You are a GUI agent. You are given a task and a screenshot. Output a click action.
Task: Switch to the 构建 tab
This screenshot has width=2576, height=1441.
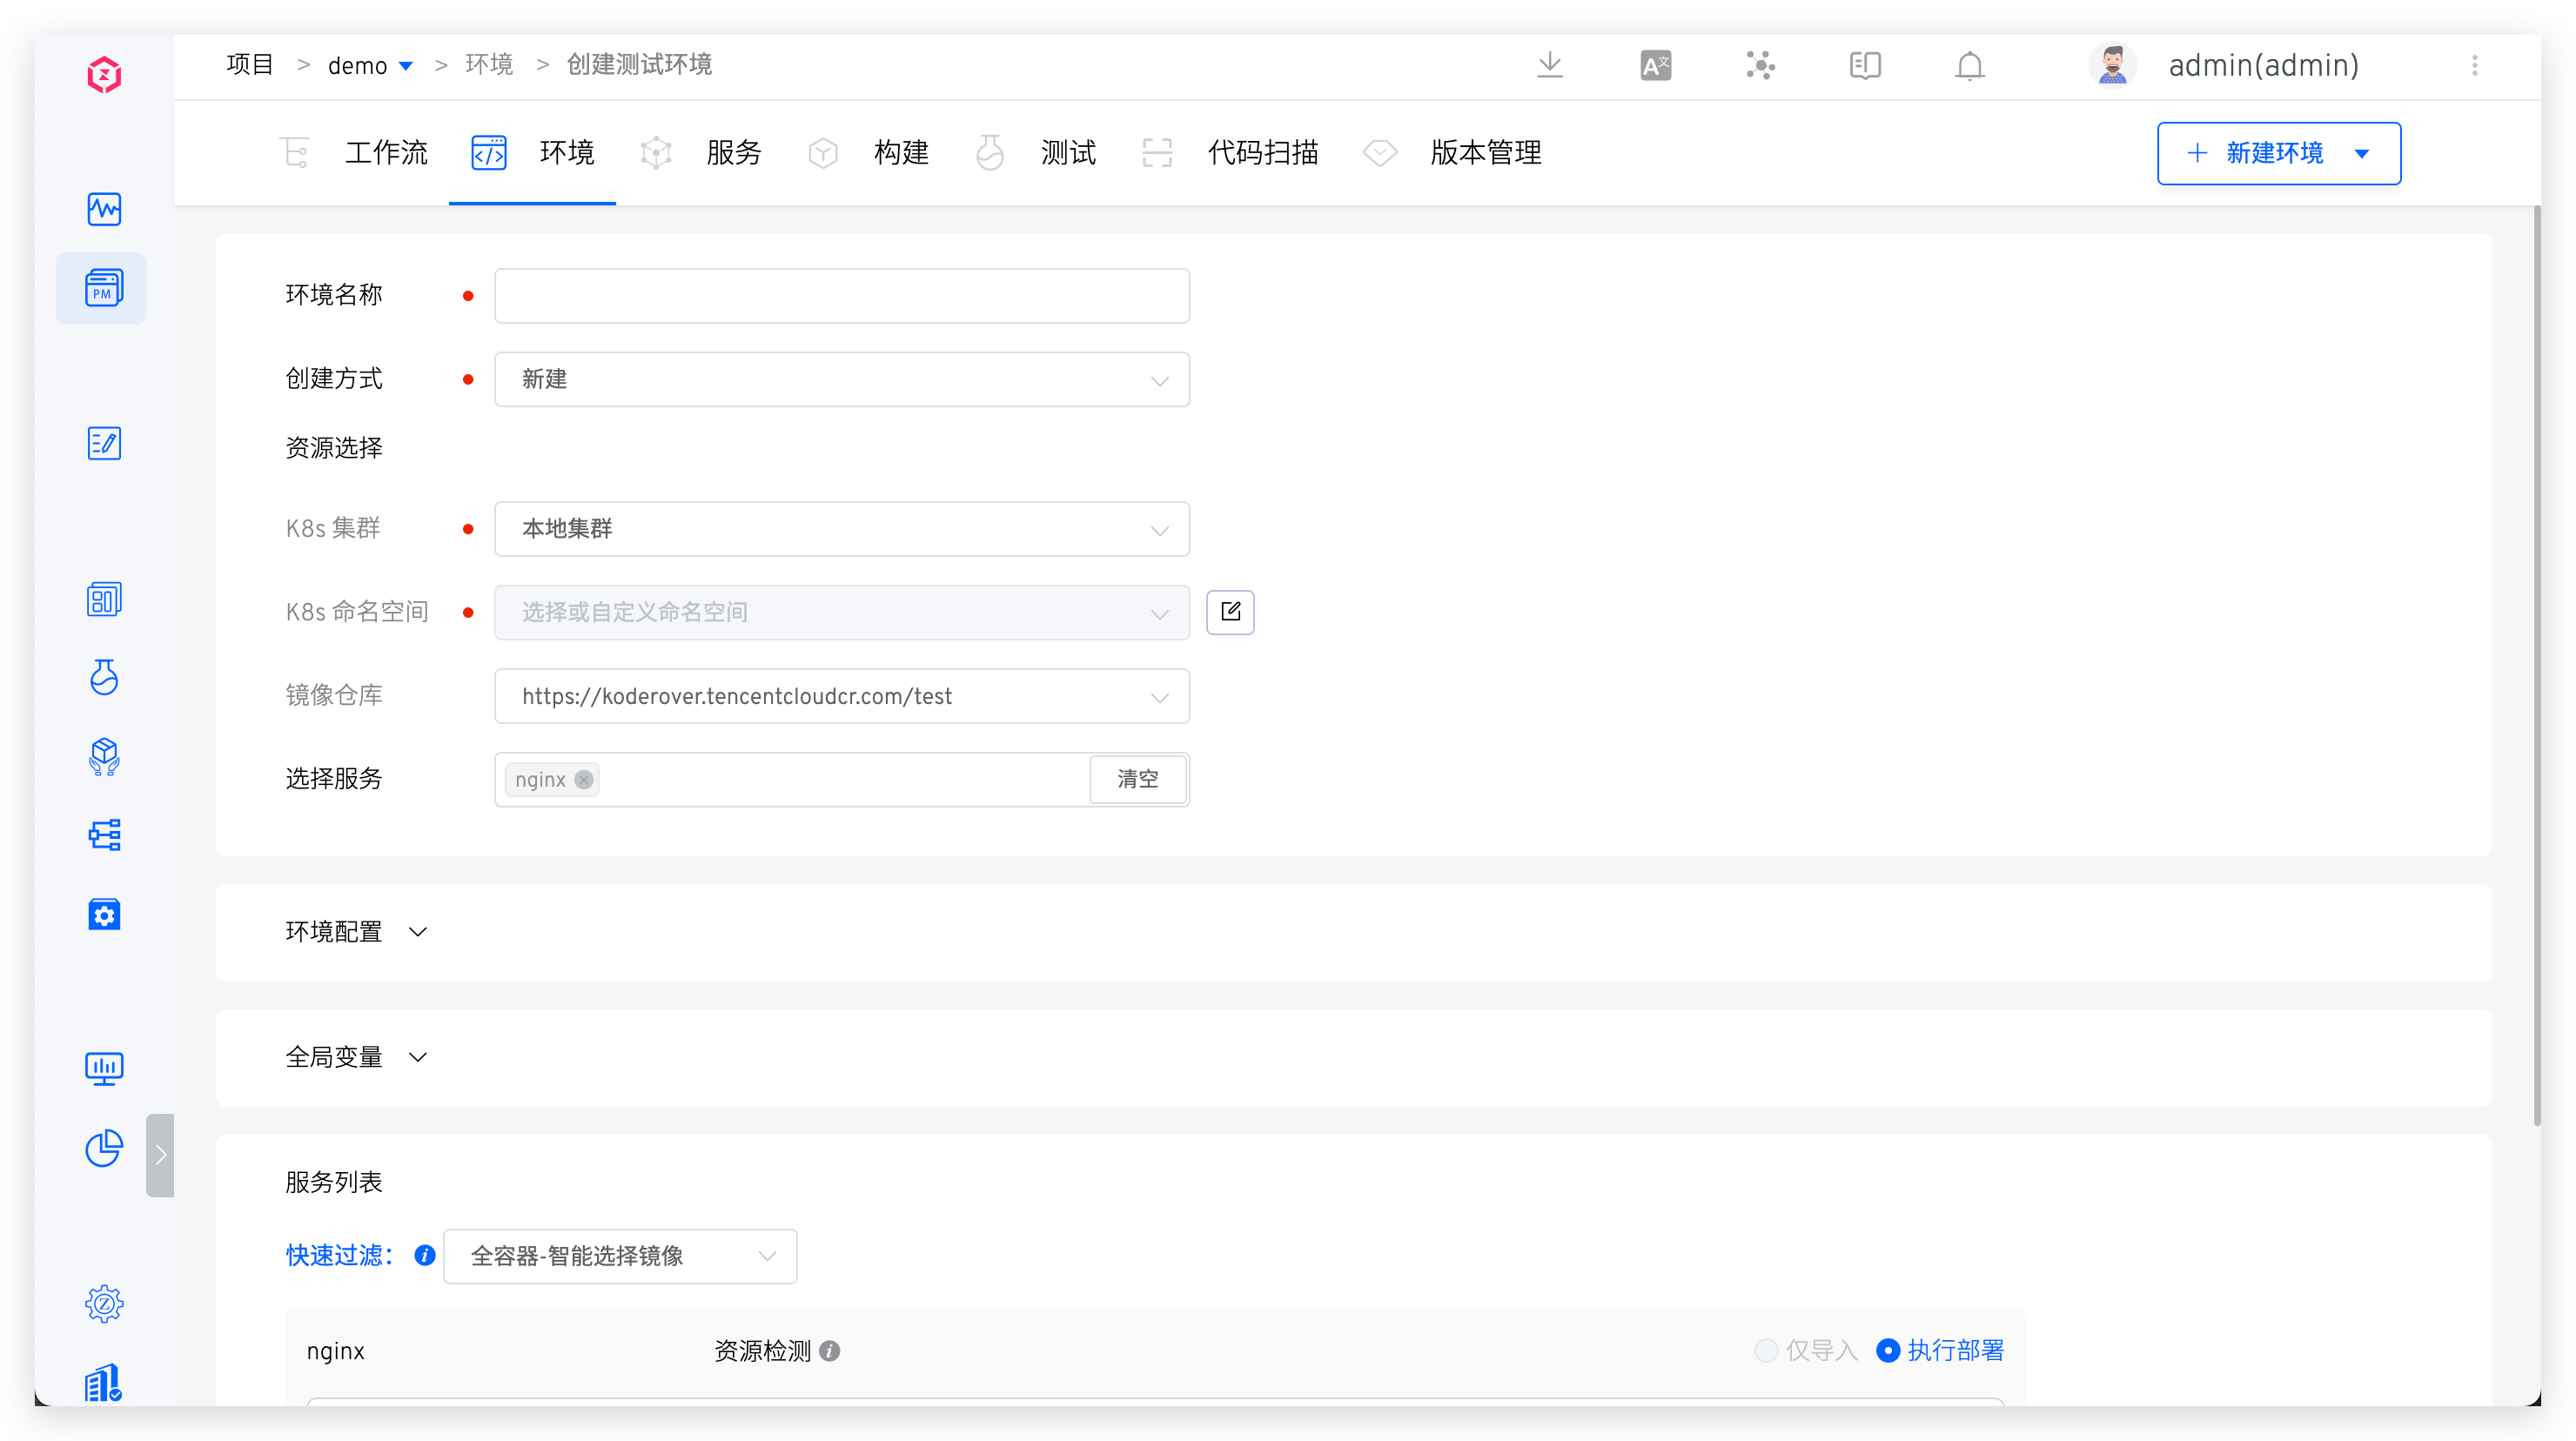tap(900, 152)
